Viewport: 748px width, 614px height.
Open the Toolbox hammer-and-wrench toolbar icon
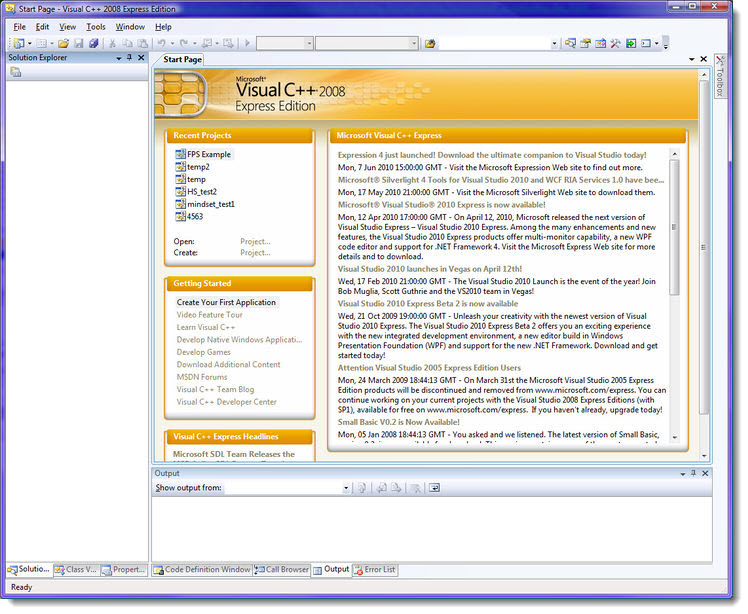(x=616, y=43)
